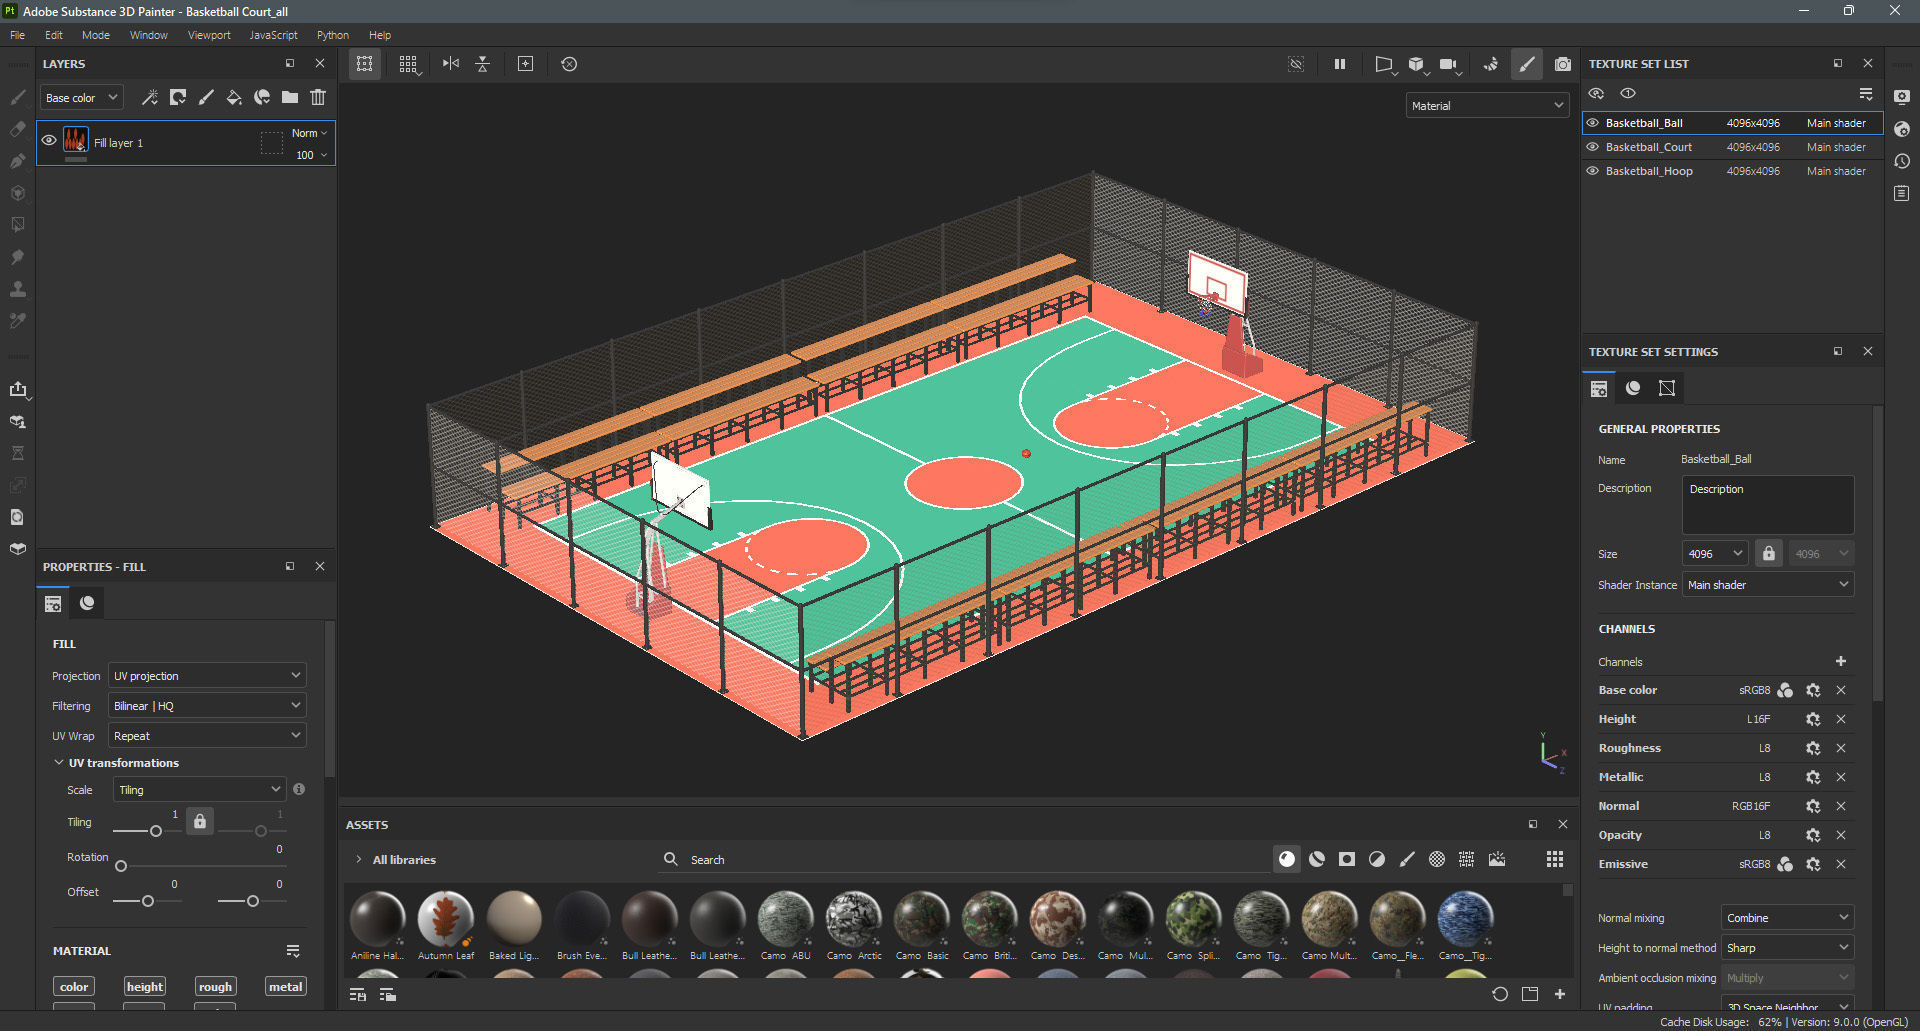
Task: Open the Help menu
Action: coord(380,35)
